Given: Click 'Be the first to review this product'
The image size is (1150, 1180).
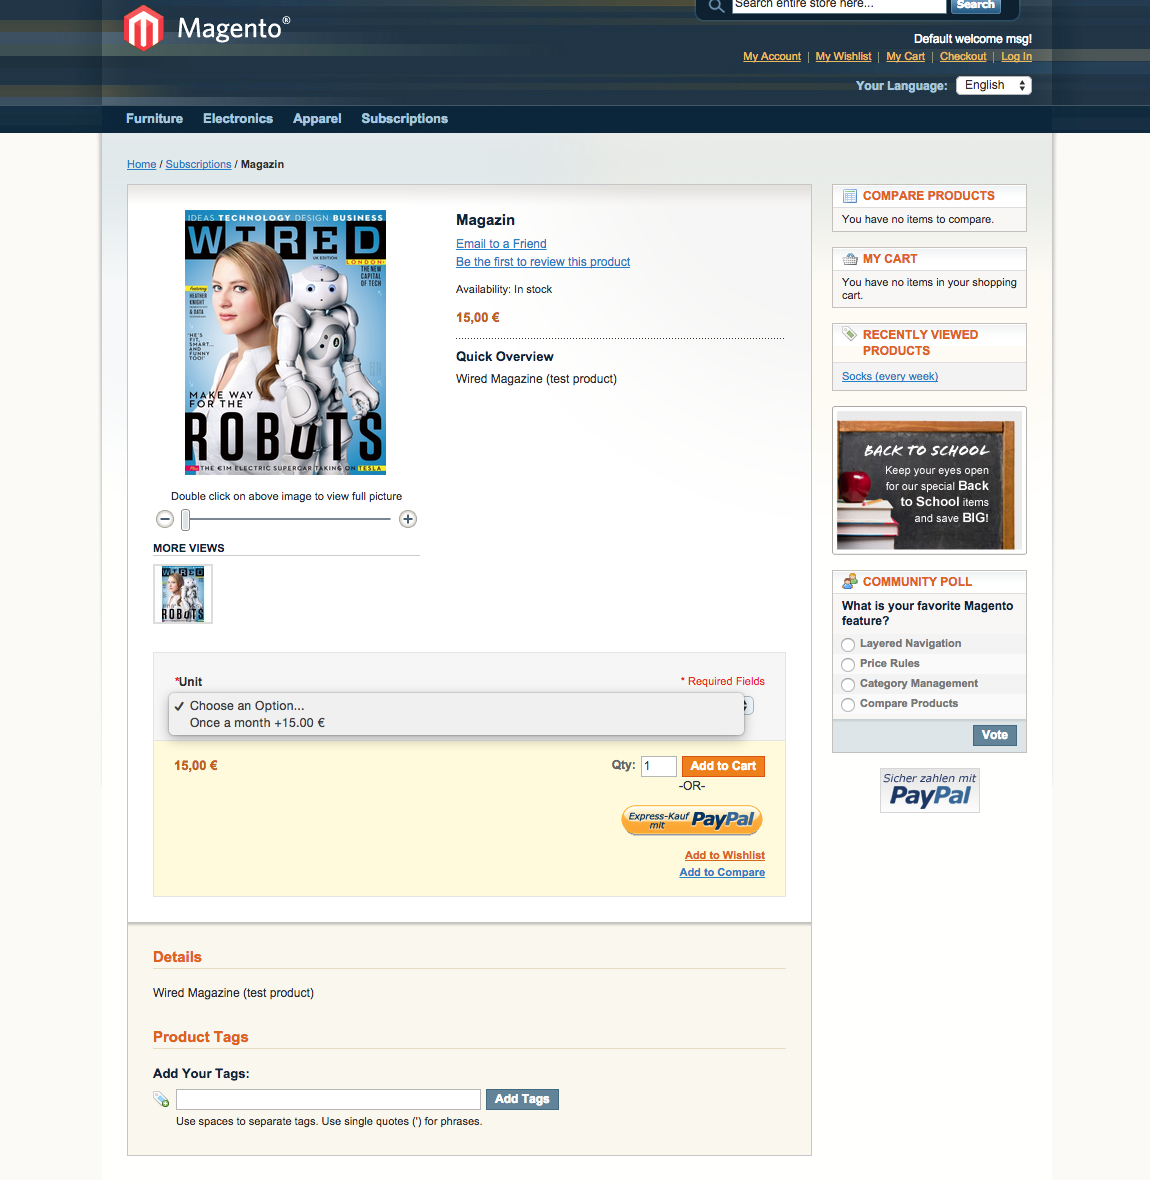Looking at the screenshot, I should click(543, 262).
